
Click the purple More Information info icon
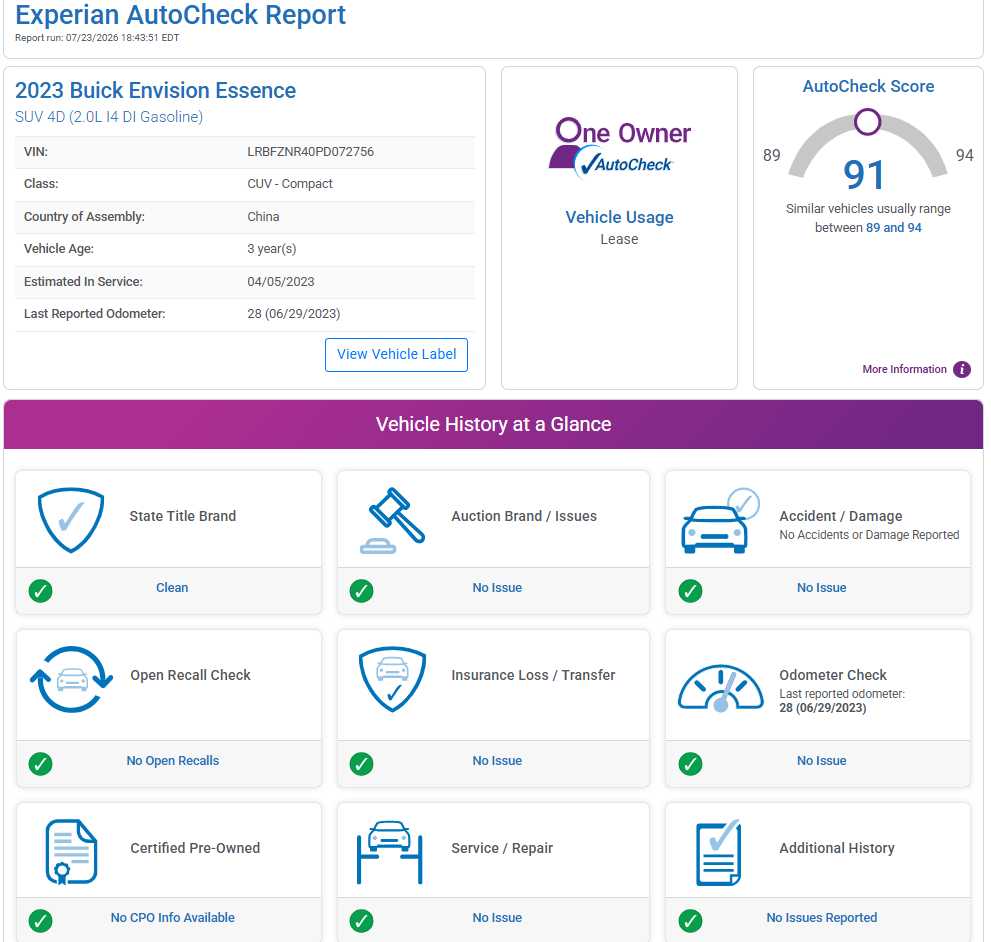click(962, 369)
